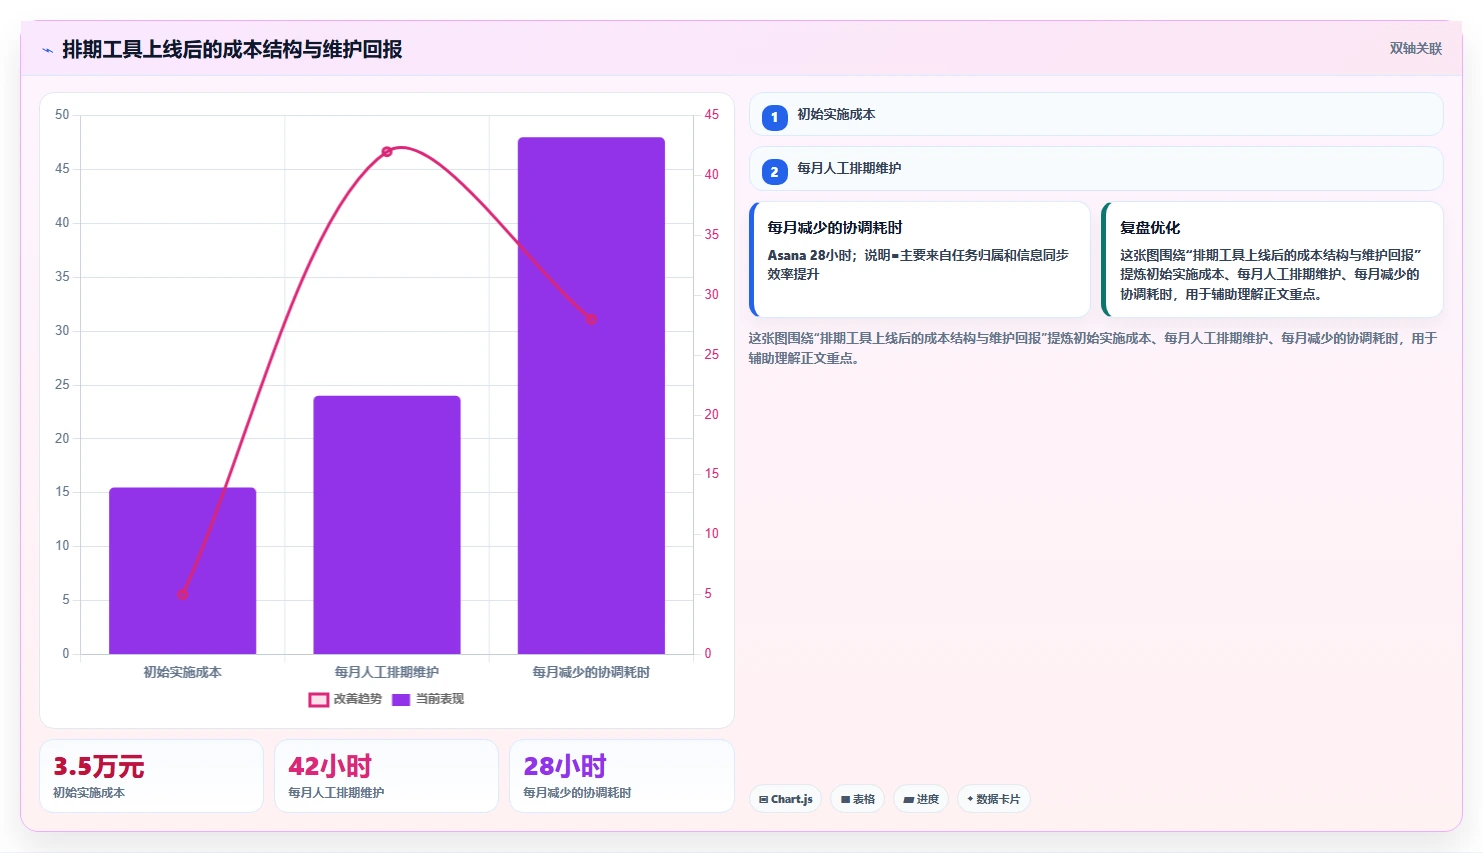1483x853 pixels.
Task: Click the chart icon beside the title
Action: point(47,50)
